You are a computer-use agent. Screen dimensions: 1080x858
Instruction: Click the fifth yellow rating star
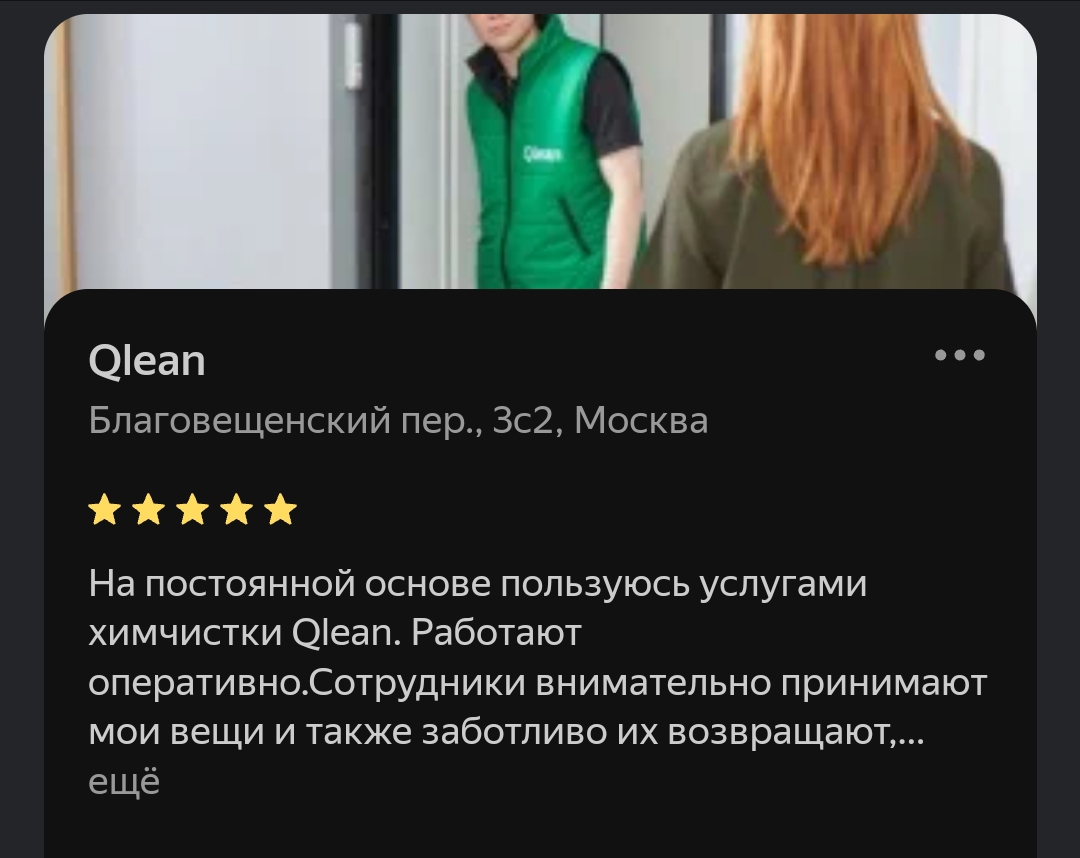click(280, 510)
